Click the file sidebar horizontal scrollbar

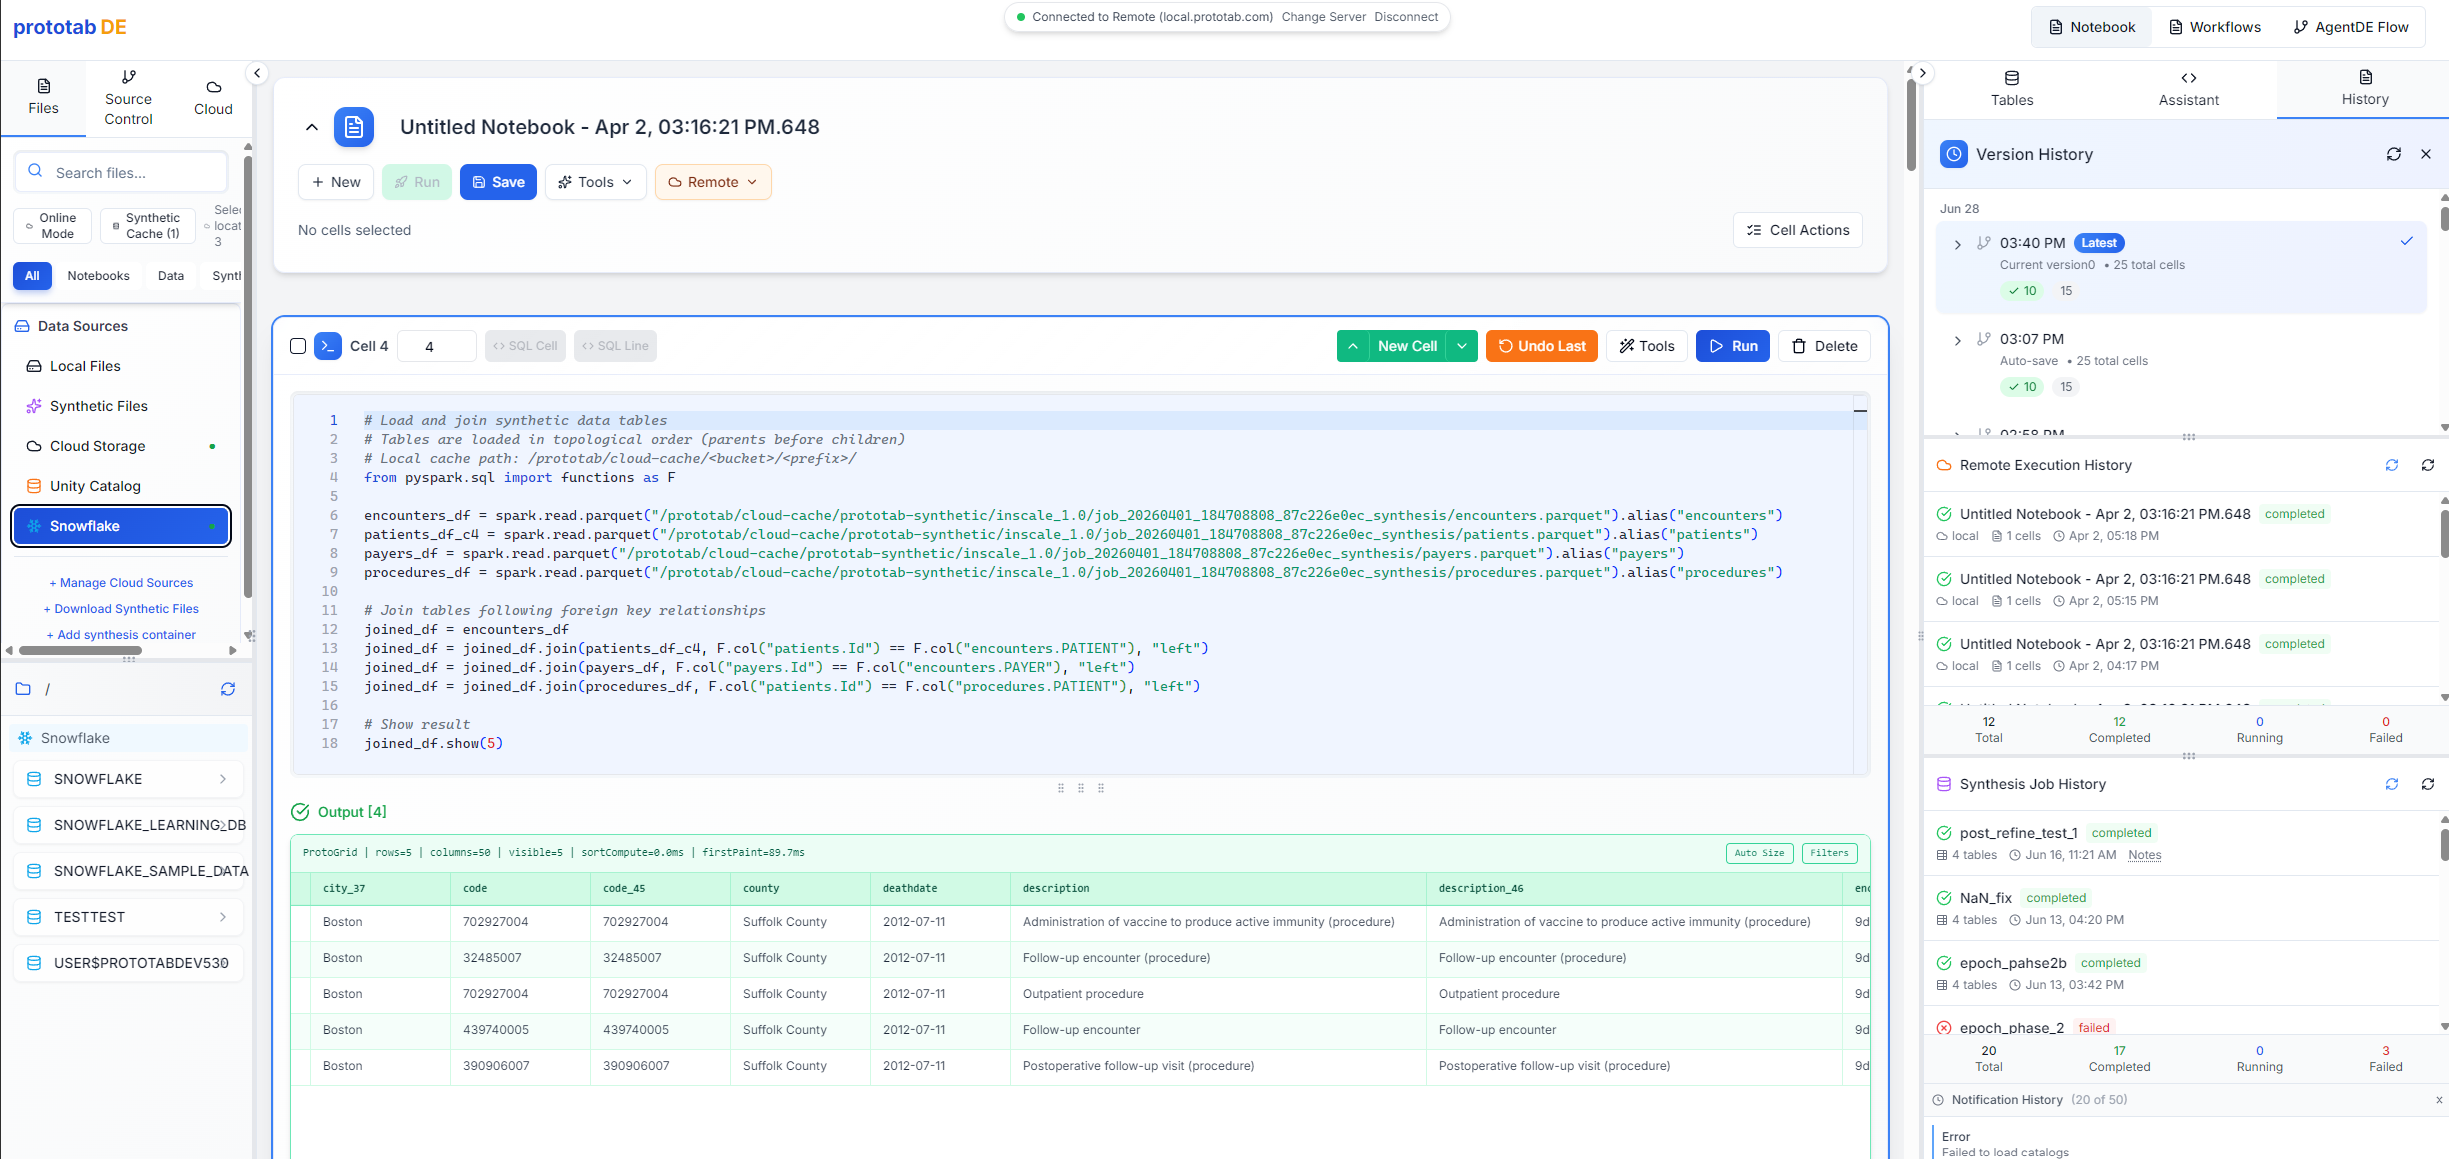80,650
